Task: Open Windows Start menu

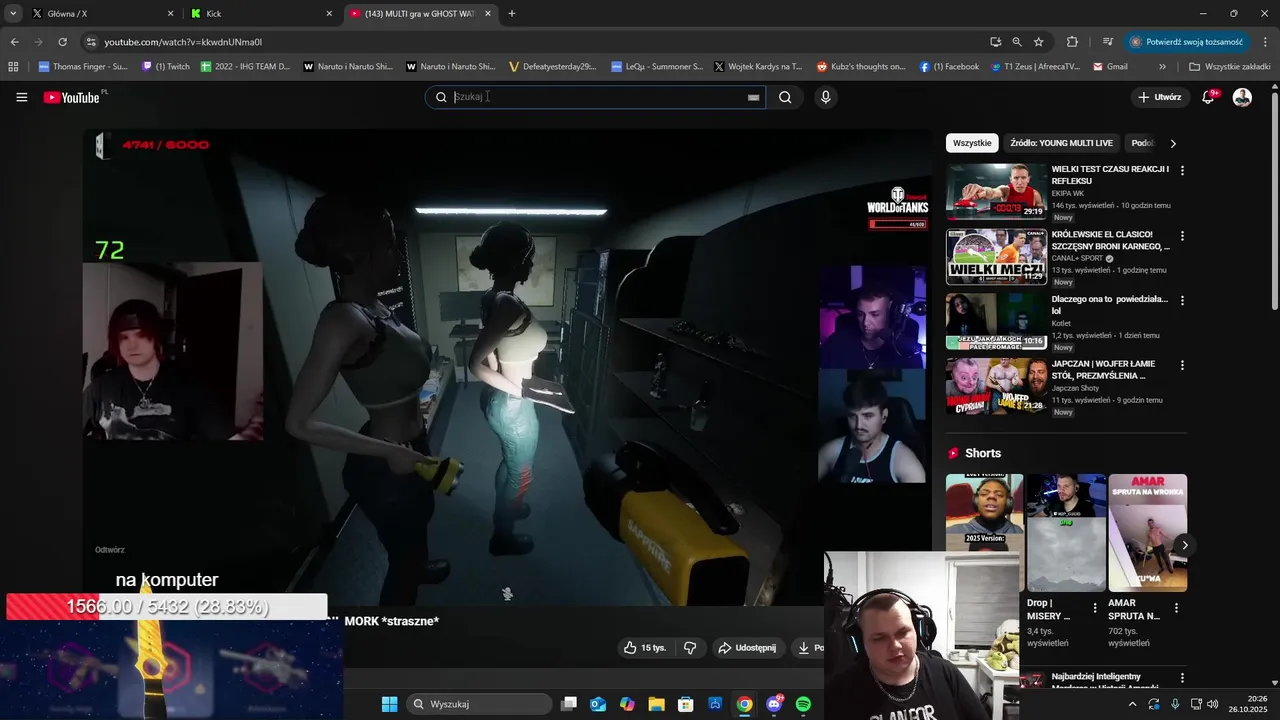Action: (x=389, y=704)
